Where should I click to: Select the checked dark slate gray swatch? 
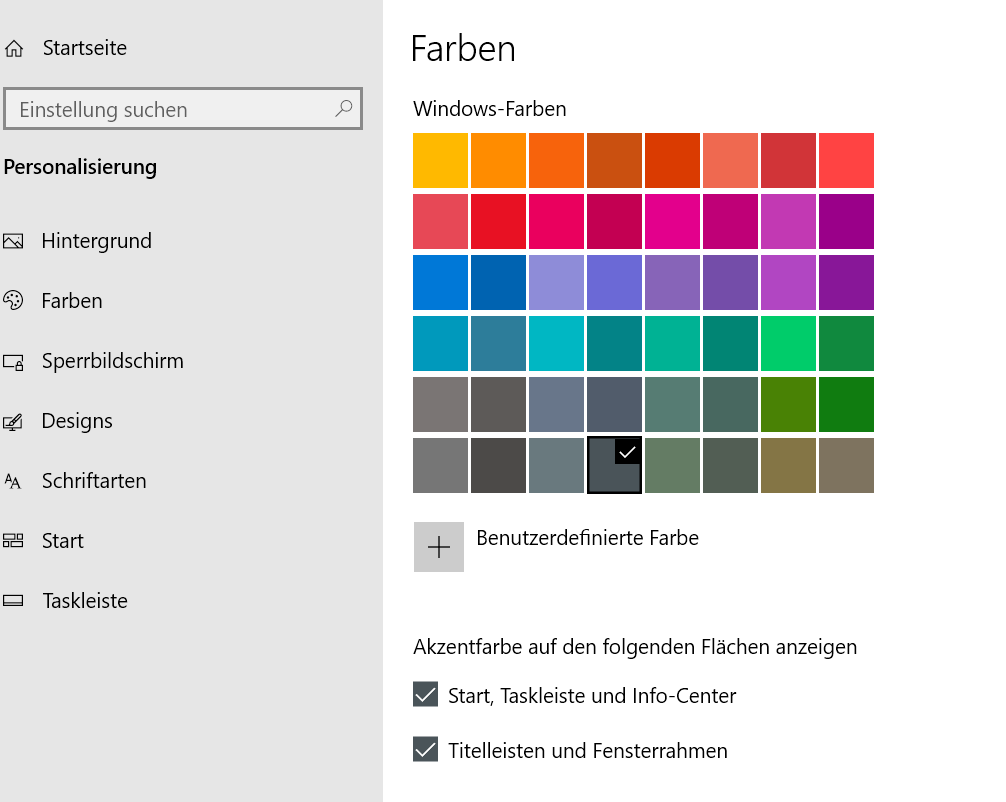point(612,466)
